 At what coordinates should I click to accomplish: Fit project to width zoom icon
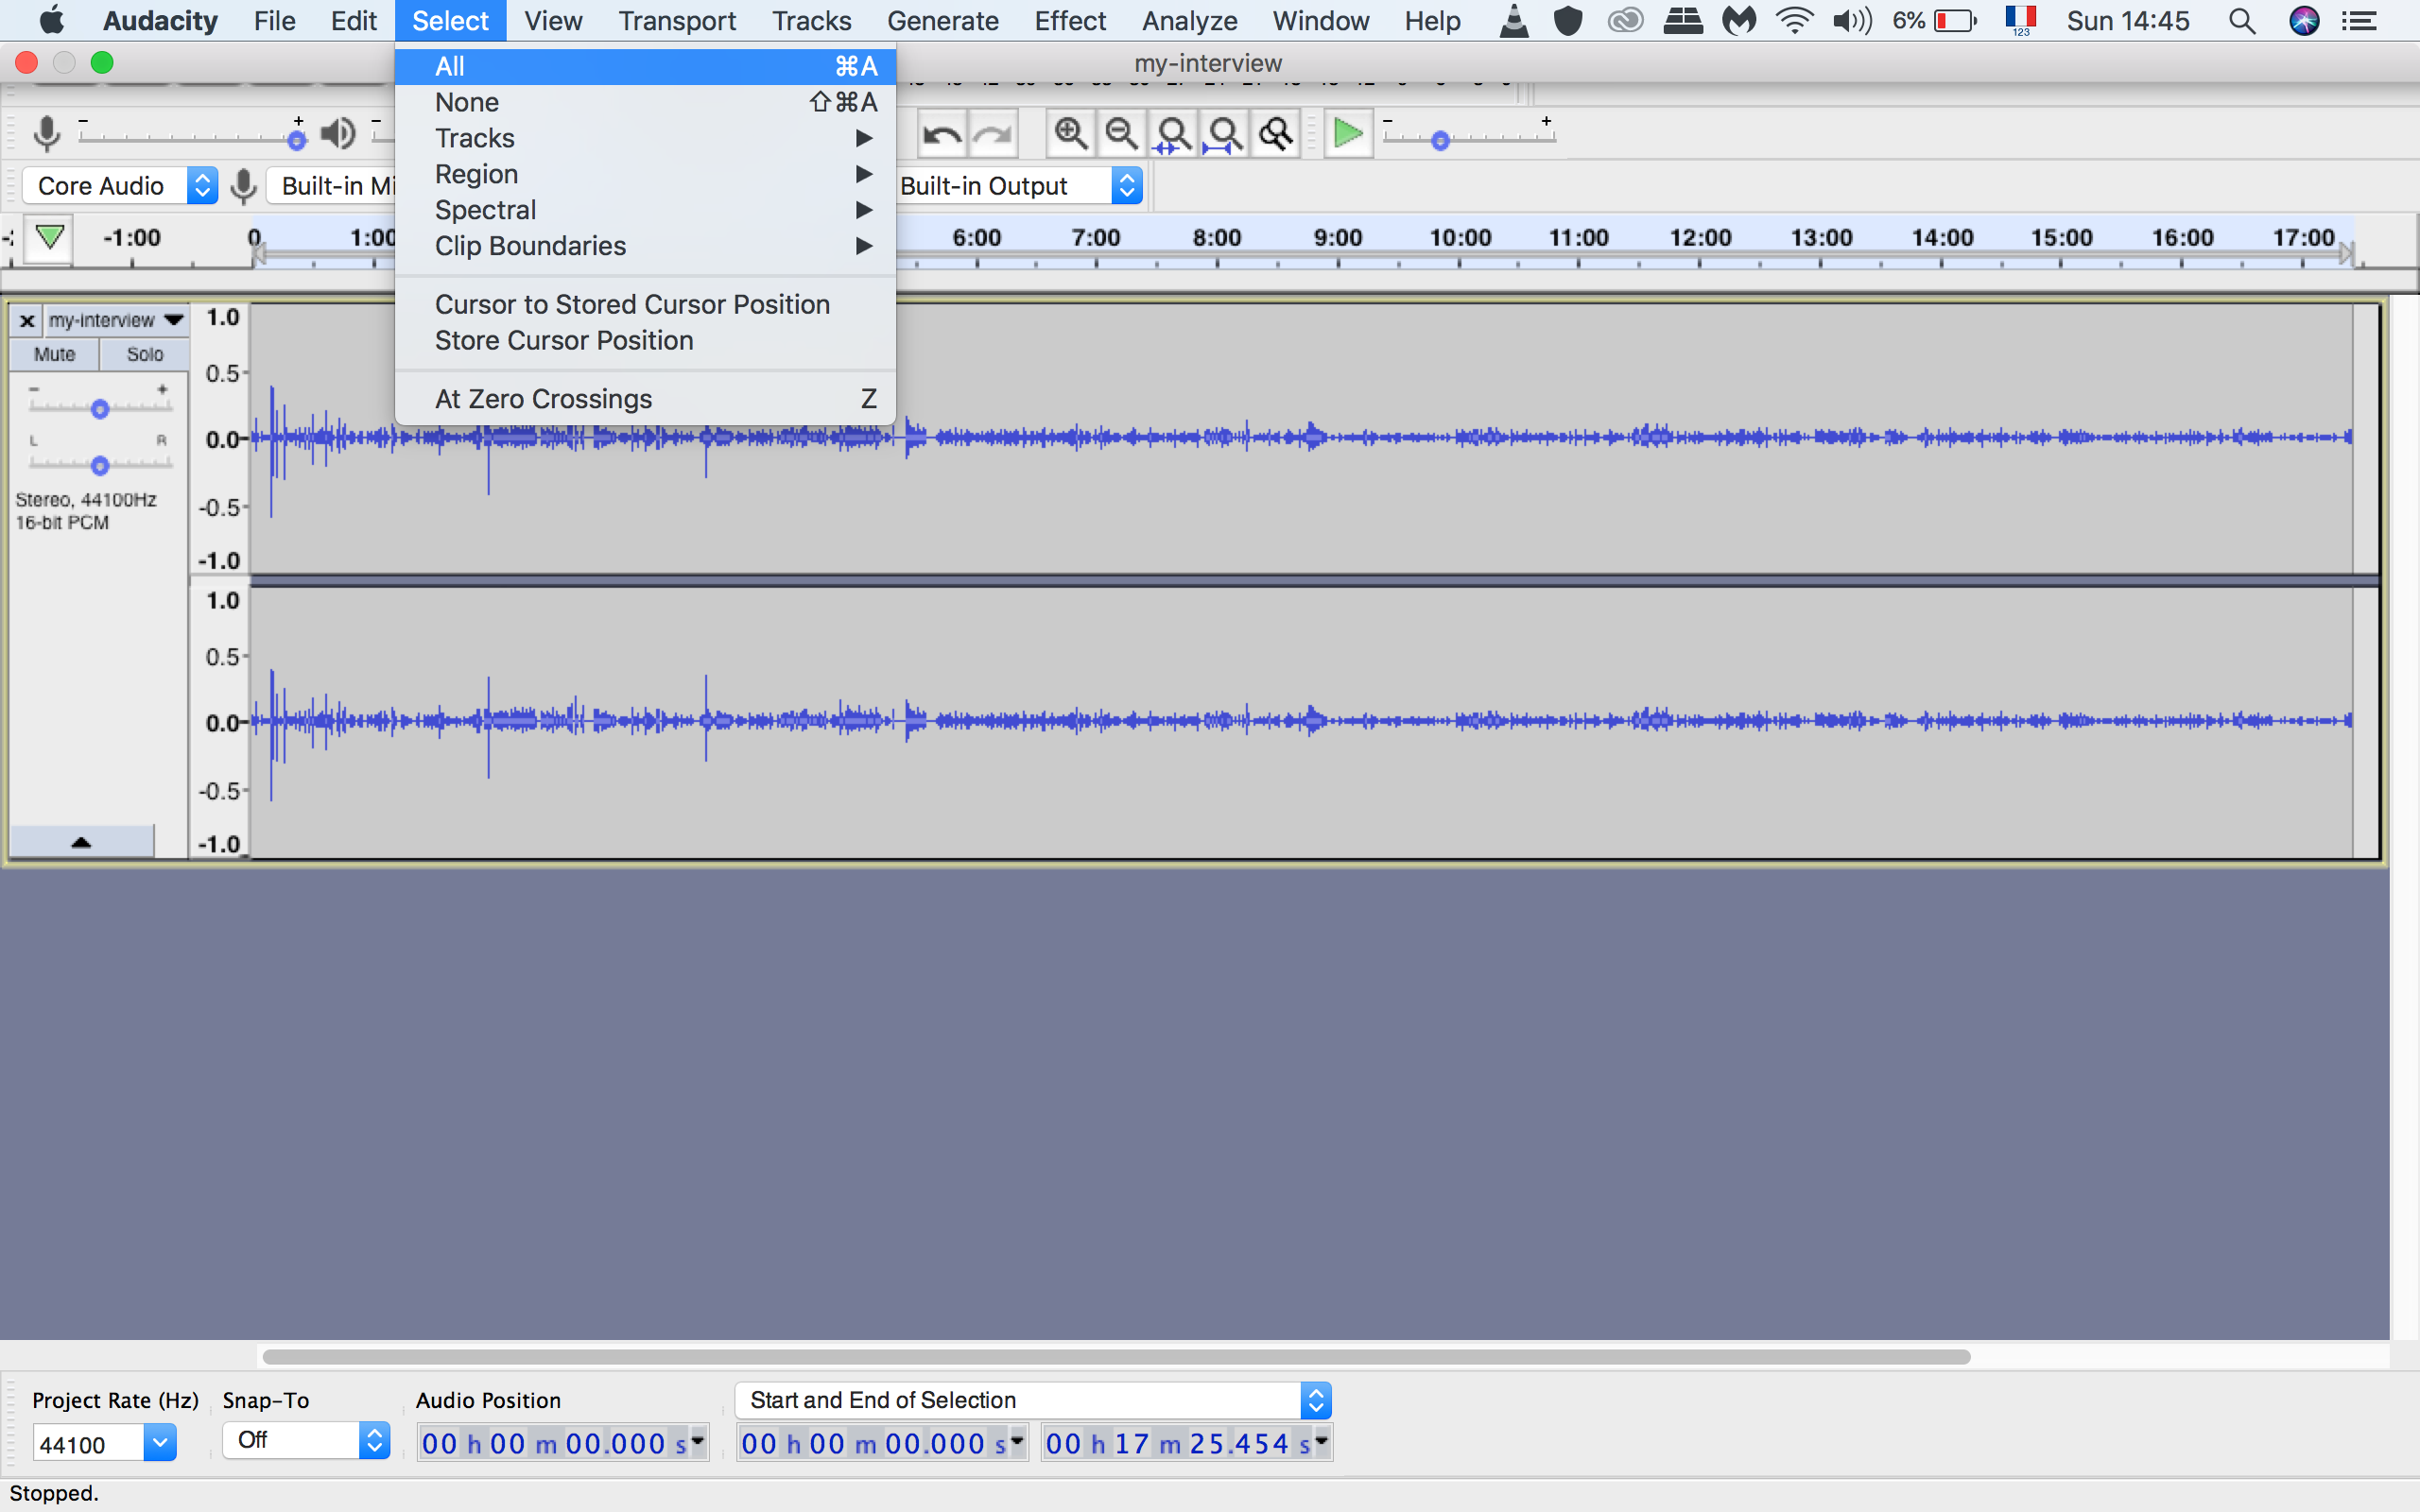pos(1225,133)
